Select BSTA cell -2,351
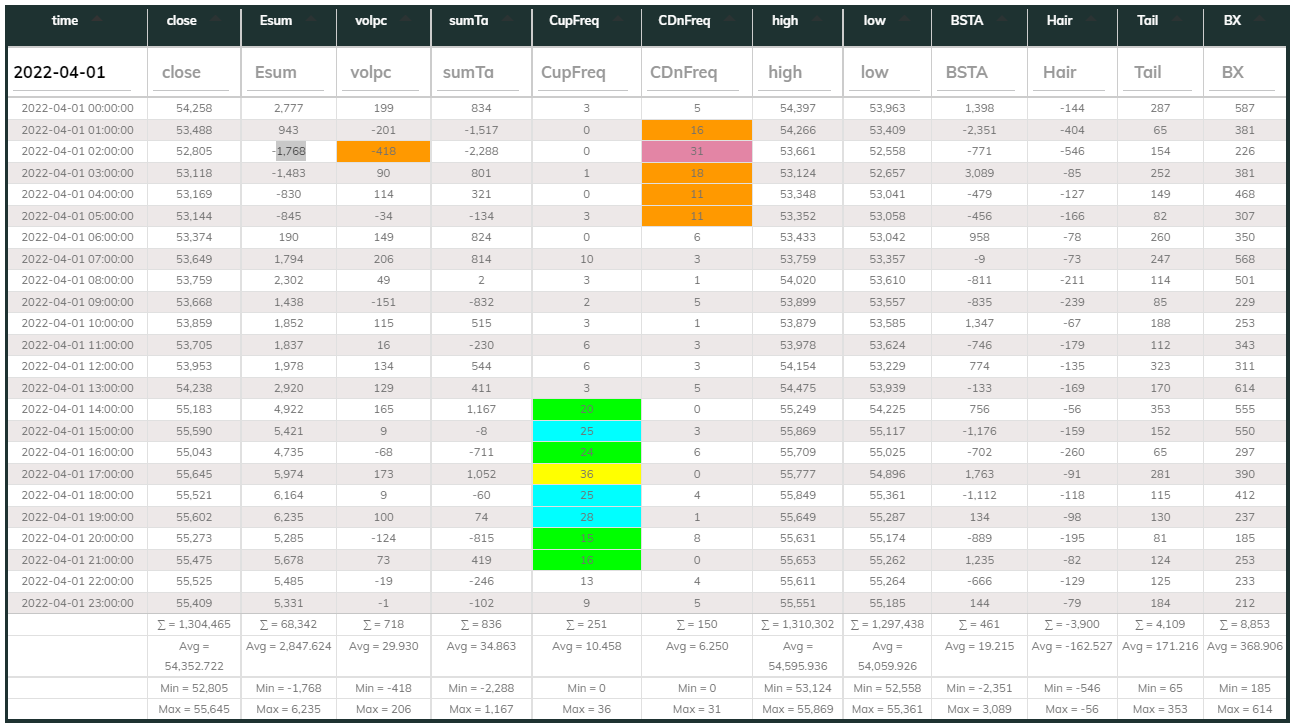The height and width of the screenshot is (726, 1296). 979,130
